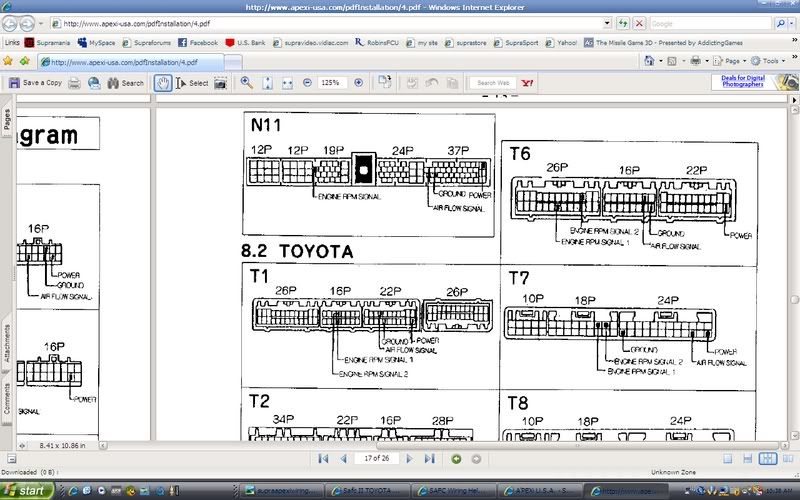Viewport: 800px width, 500px height.
Task: Click the Windows Start button
Action: click(x=28, y=491)
